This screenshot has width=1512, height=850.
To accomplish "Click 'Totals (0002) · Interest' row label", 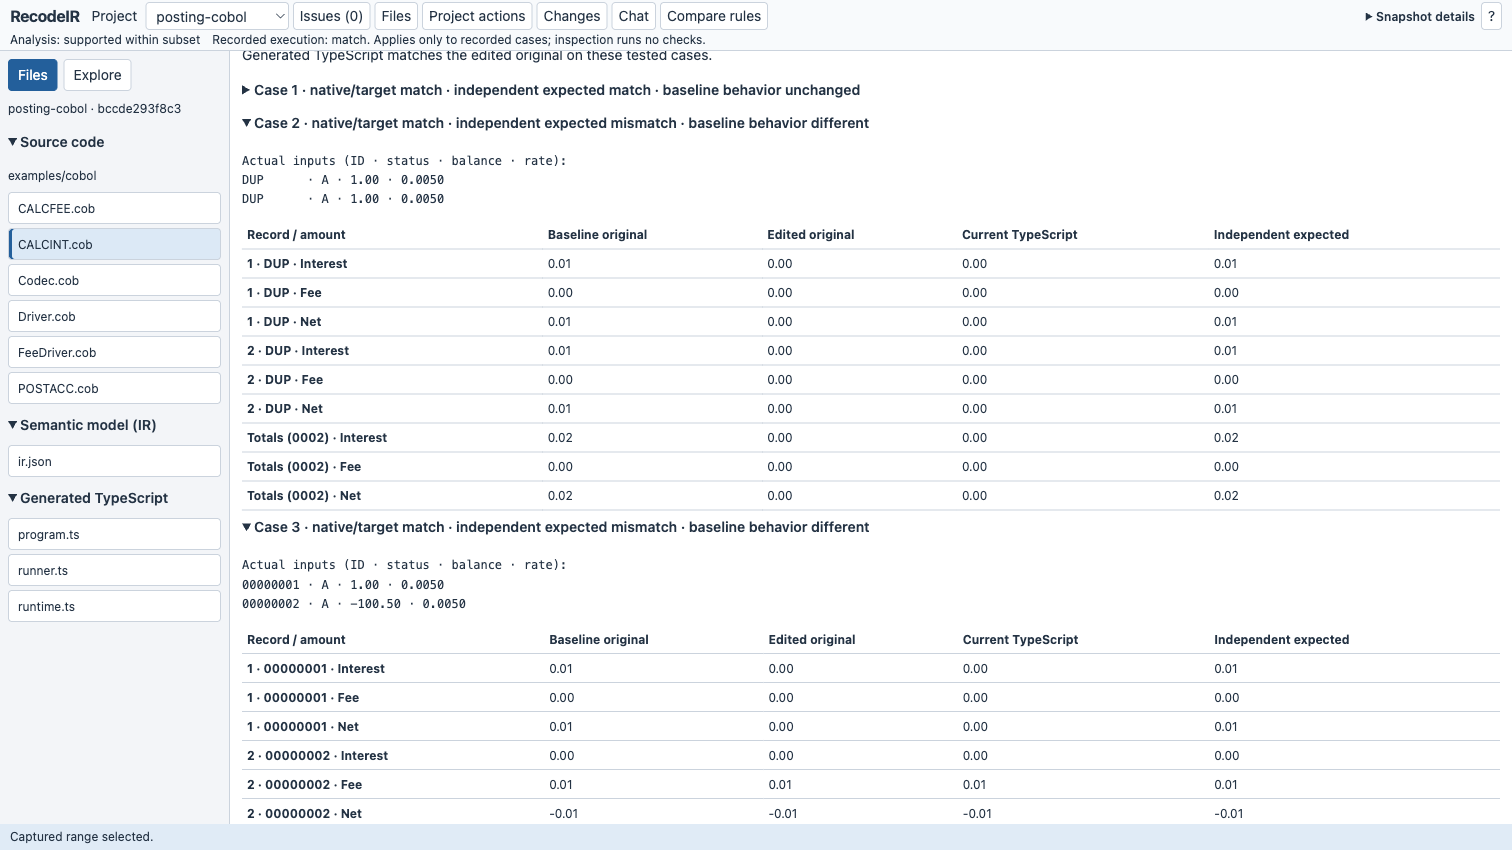I will tap(317, 438).
